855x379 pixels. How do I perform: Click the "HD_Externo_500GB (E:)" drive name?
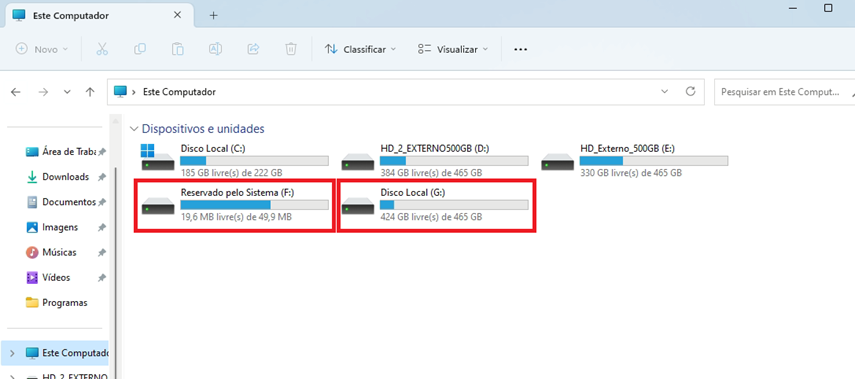(628, 148)
